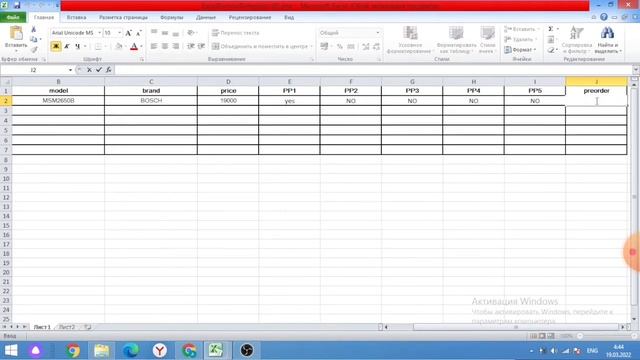Switch to the Insert (Вставка) tab
Screen dimensions: 640x360
pos(76,18)
